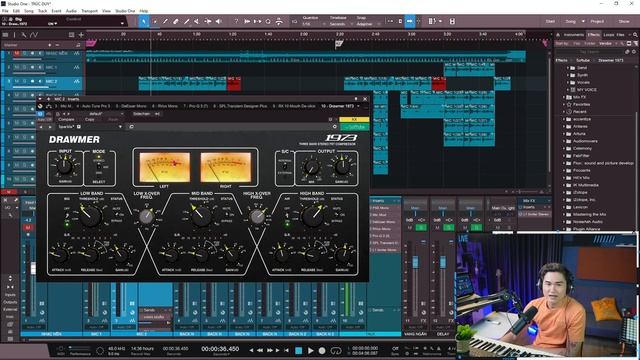The image size is (640, 360).
Task: Open the Song menu
Action: click(29, 11)
